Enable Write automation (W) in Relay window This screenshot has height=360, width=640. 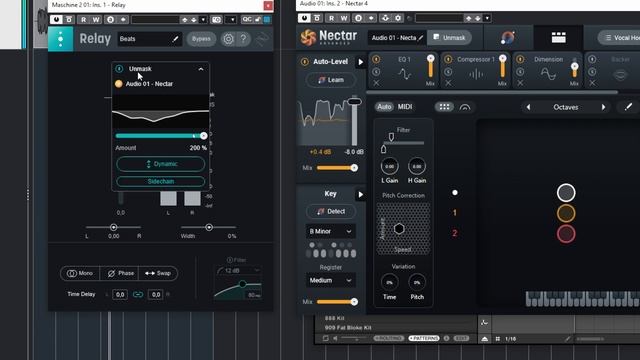96,19
